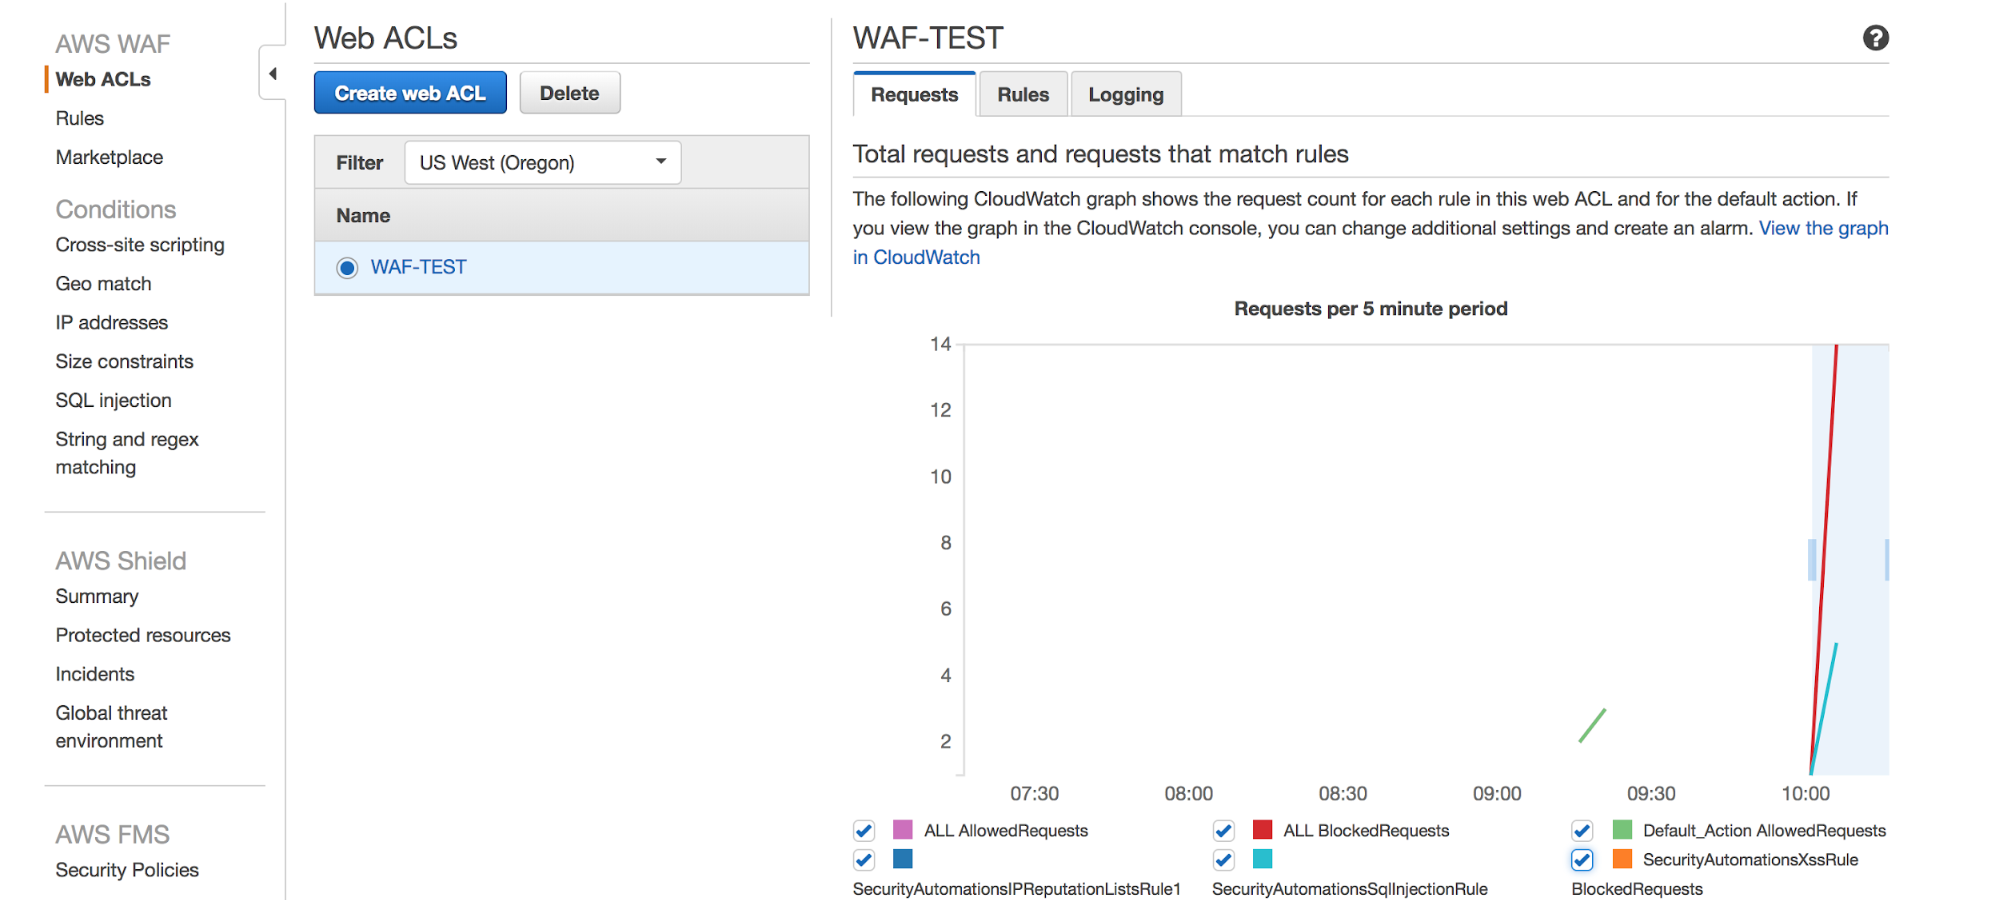Follow the View the graph in CloudWatch link
The image size is (1999, 901).
(1822, 227)
